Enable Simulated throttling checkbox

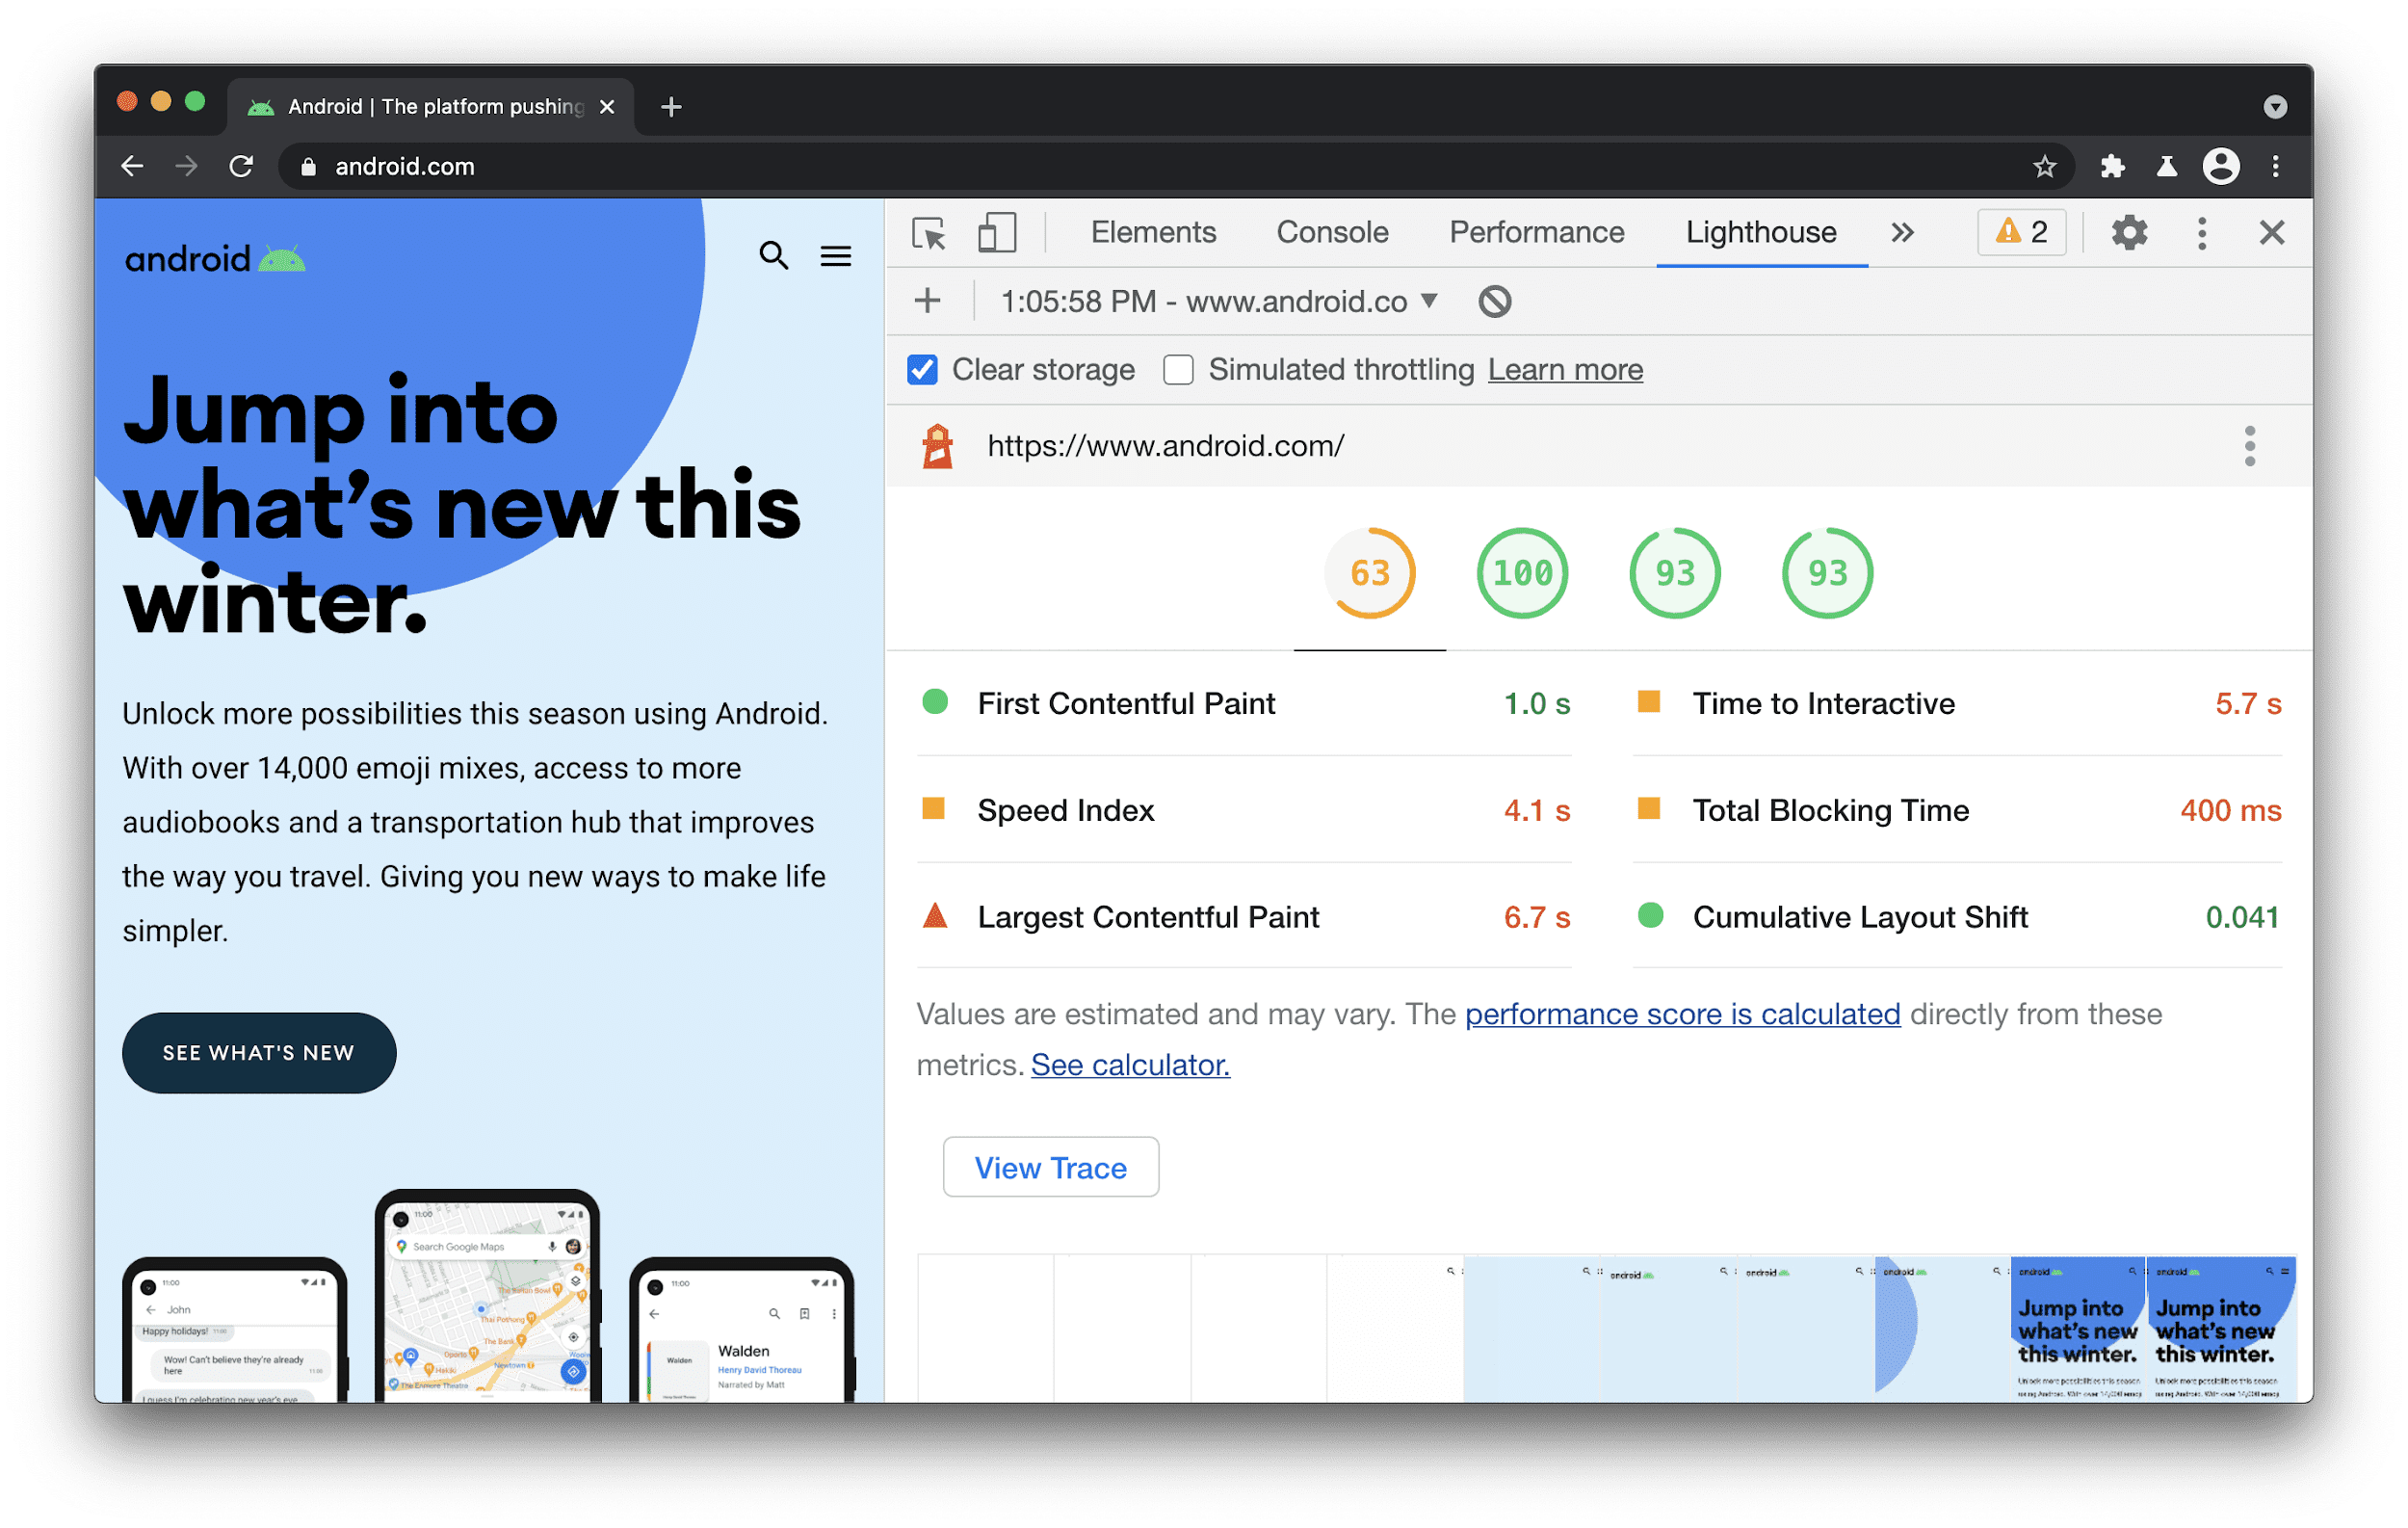point(1174,369)
